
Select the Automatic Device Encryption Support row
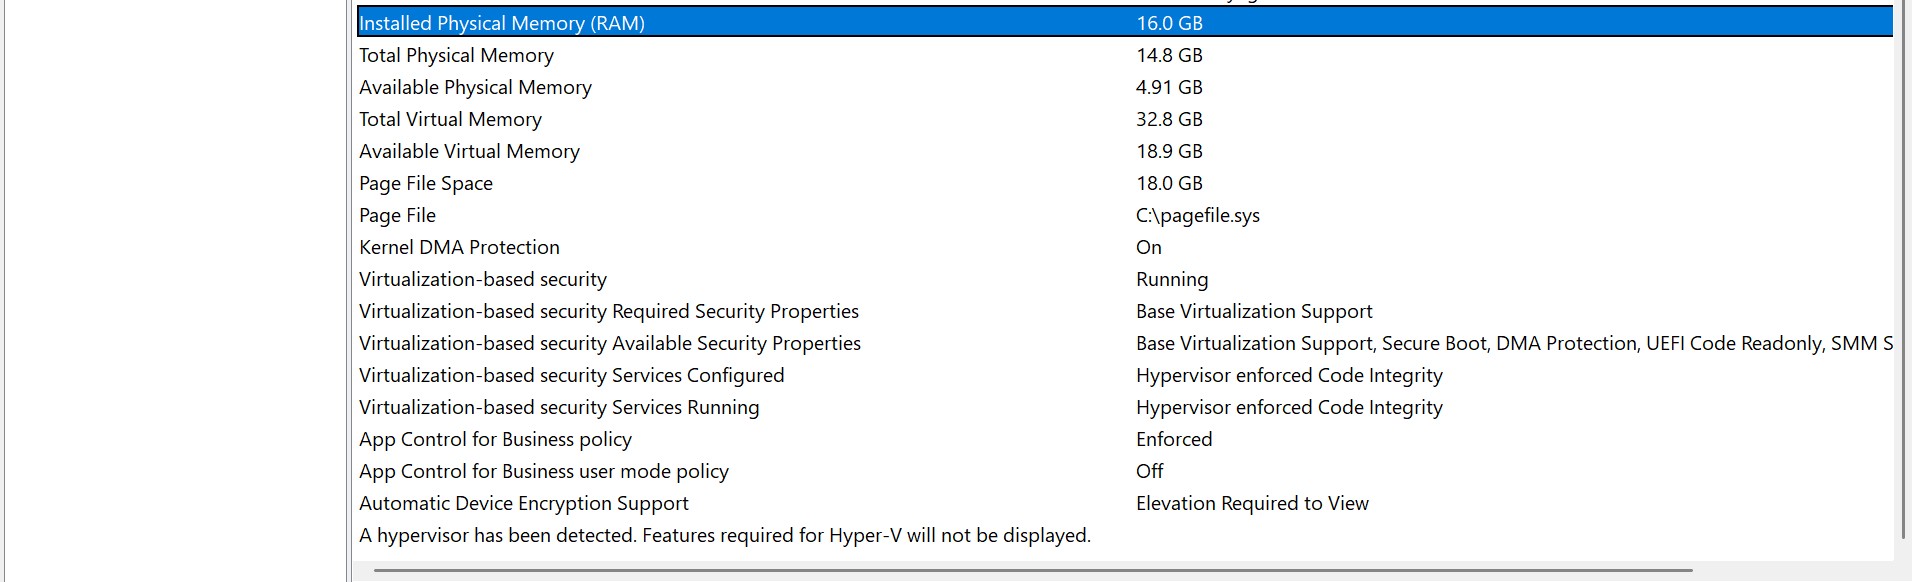tap(523, 503)
